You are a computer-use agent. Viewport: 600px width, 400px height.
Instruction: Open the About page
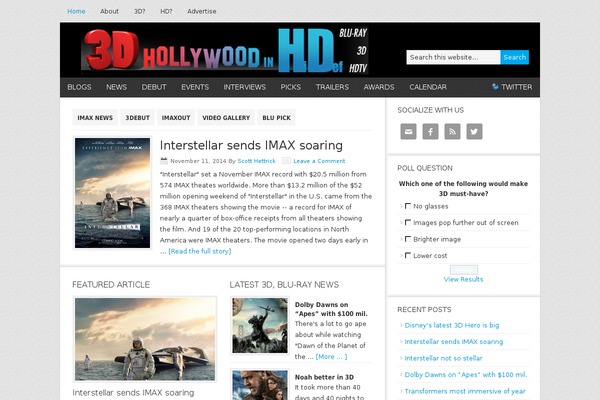109,11
